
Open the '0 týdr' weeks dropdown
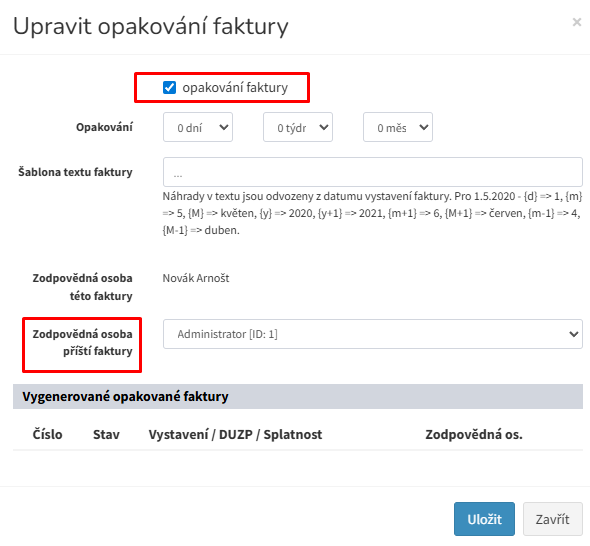[298, 127]
